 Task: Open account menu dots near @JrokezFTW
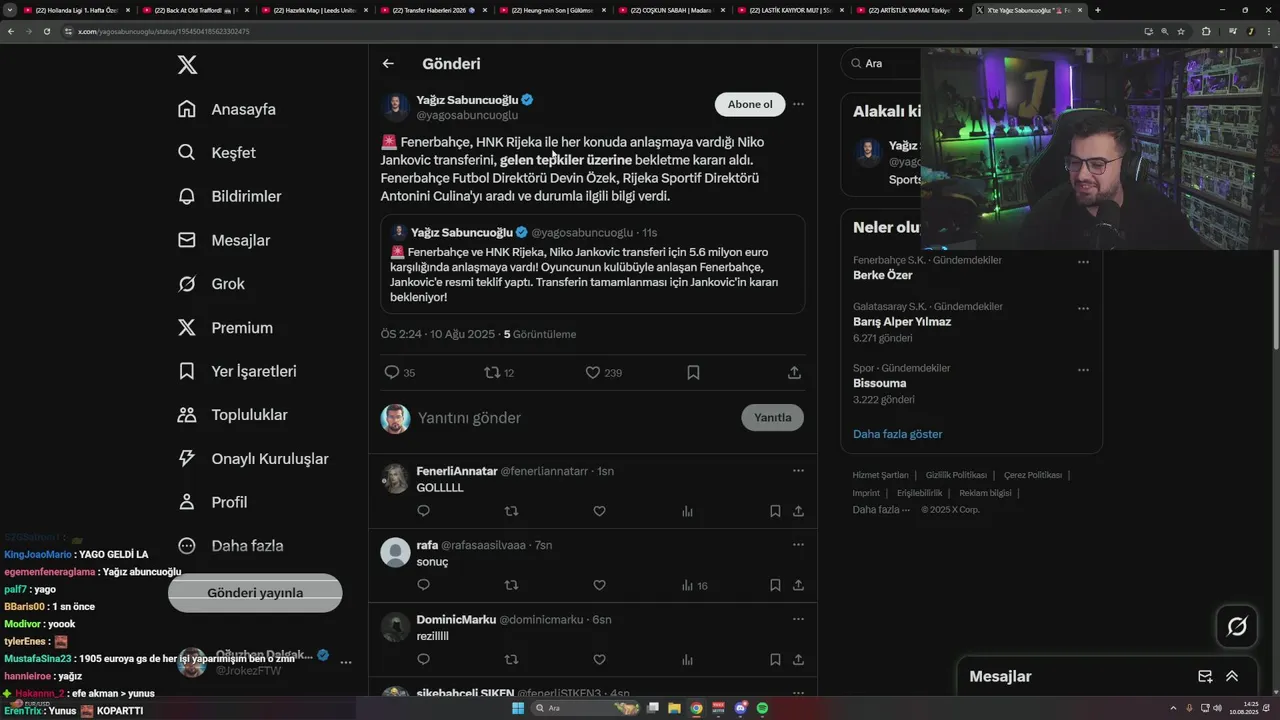pos(346,662)
